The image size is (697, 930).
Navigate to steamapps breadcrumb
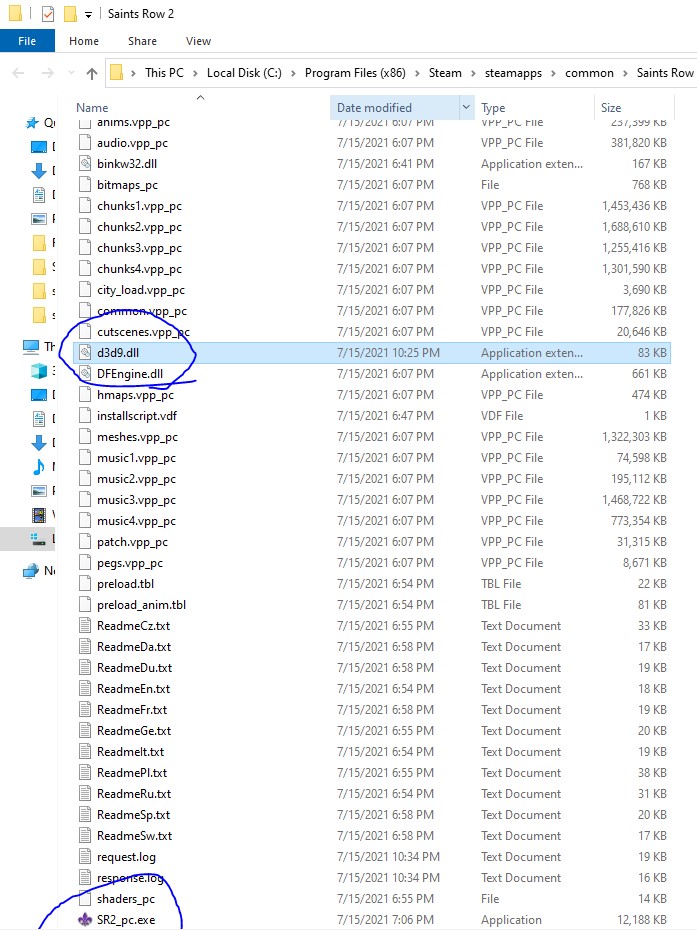click(x=513, y=73)
